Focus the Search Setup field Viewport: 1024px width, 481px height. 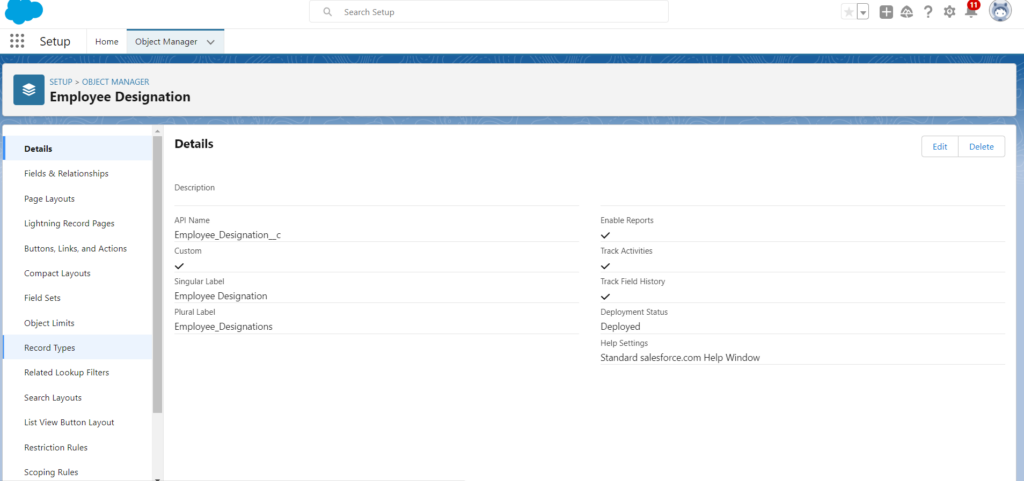pos(488,12)
